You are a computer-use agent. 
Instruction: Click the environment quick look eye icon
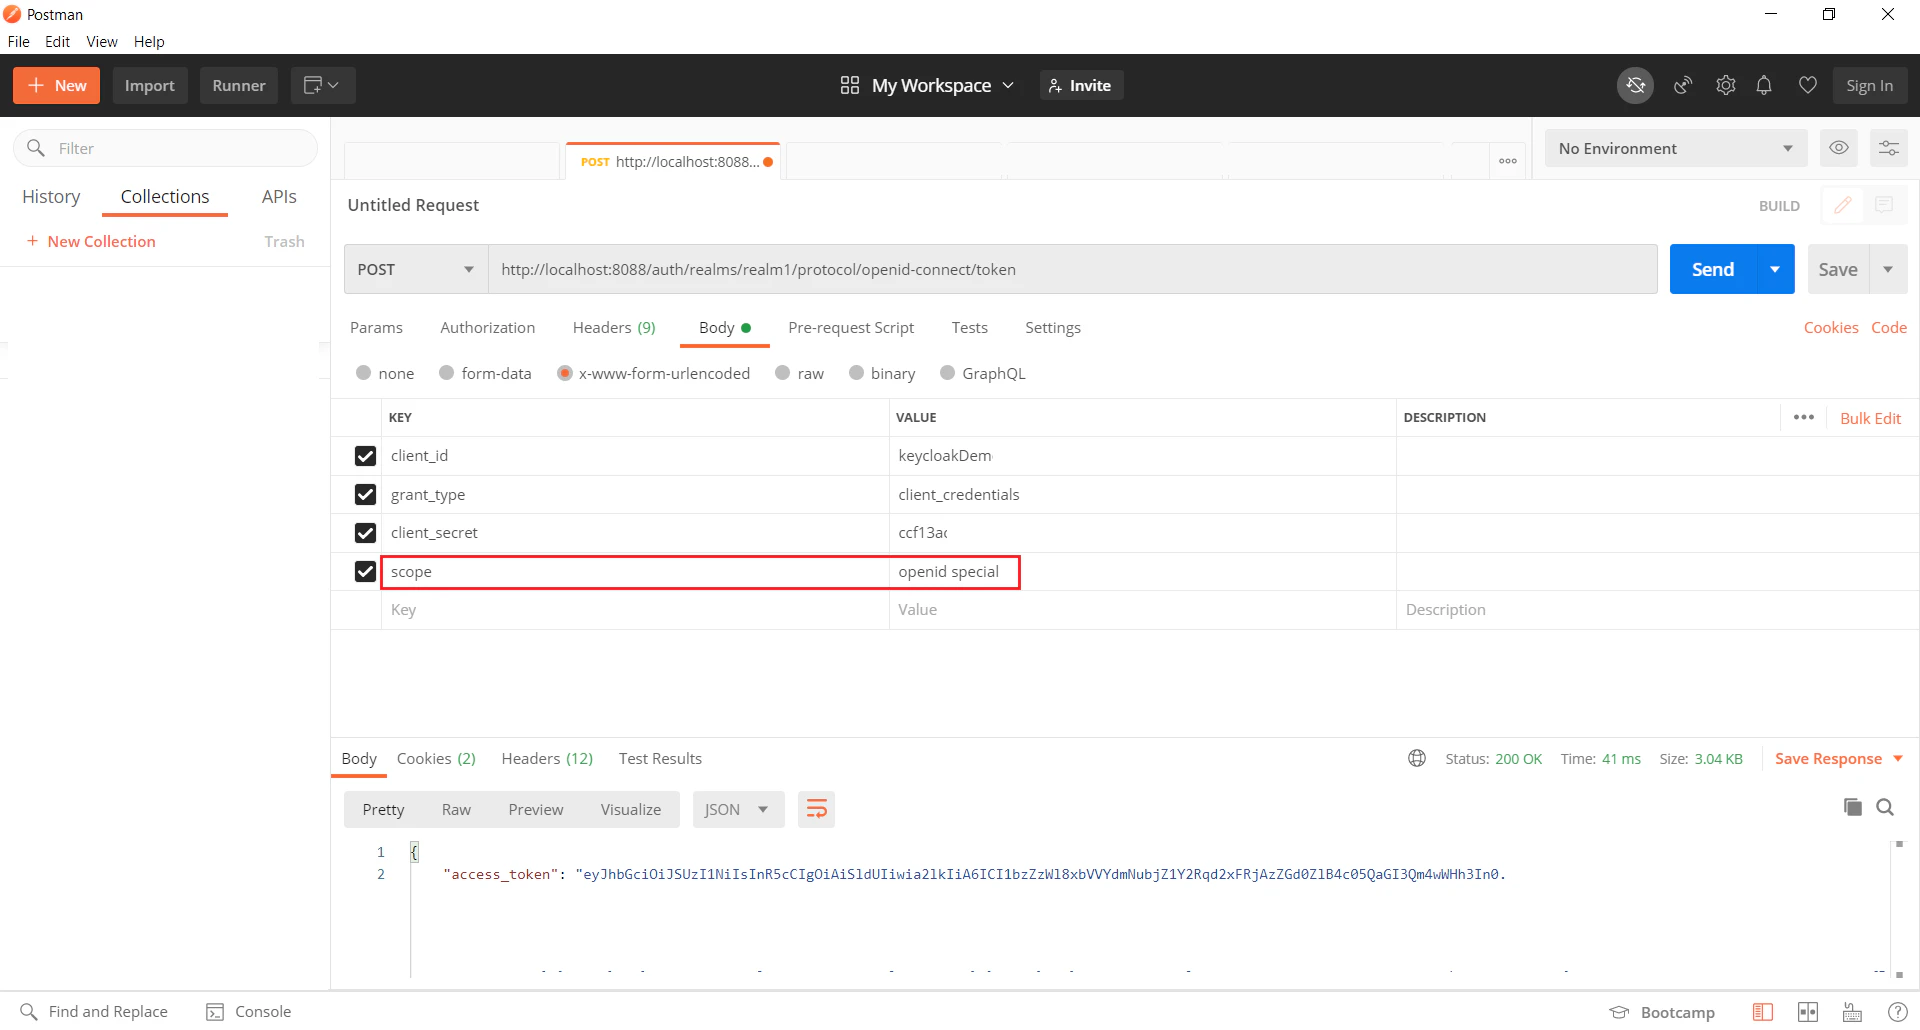[x=1838, y=148]
